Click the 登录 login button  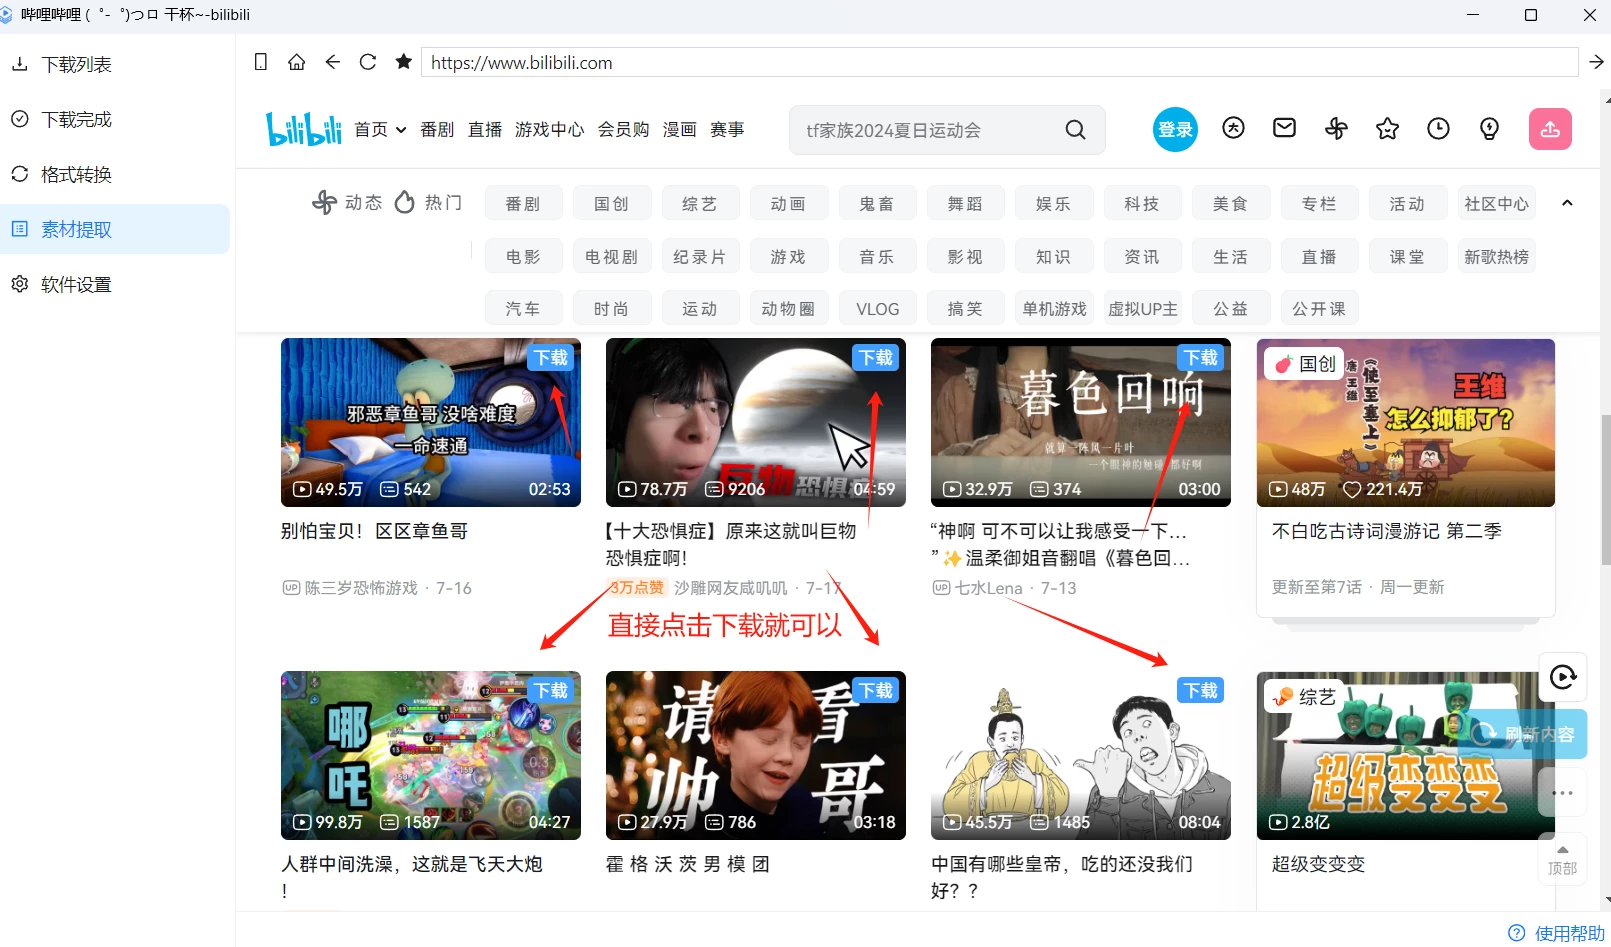(x=1175, y=129)
